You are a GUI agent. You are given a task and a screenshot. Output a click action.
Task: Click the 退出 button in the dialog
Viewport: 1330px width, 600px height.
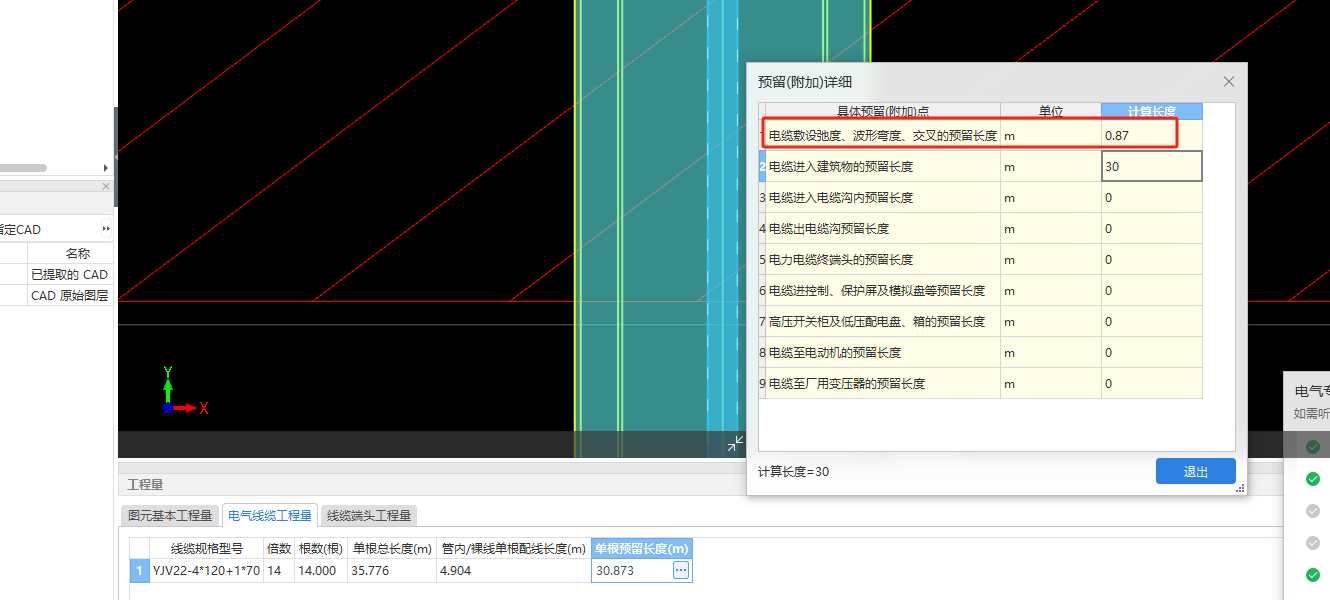(1195, 470)
